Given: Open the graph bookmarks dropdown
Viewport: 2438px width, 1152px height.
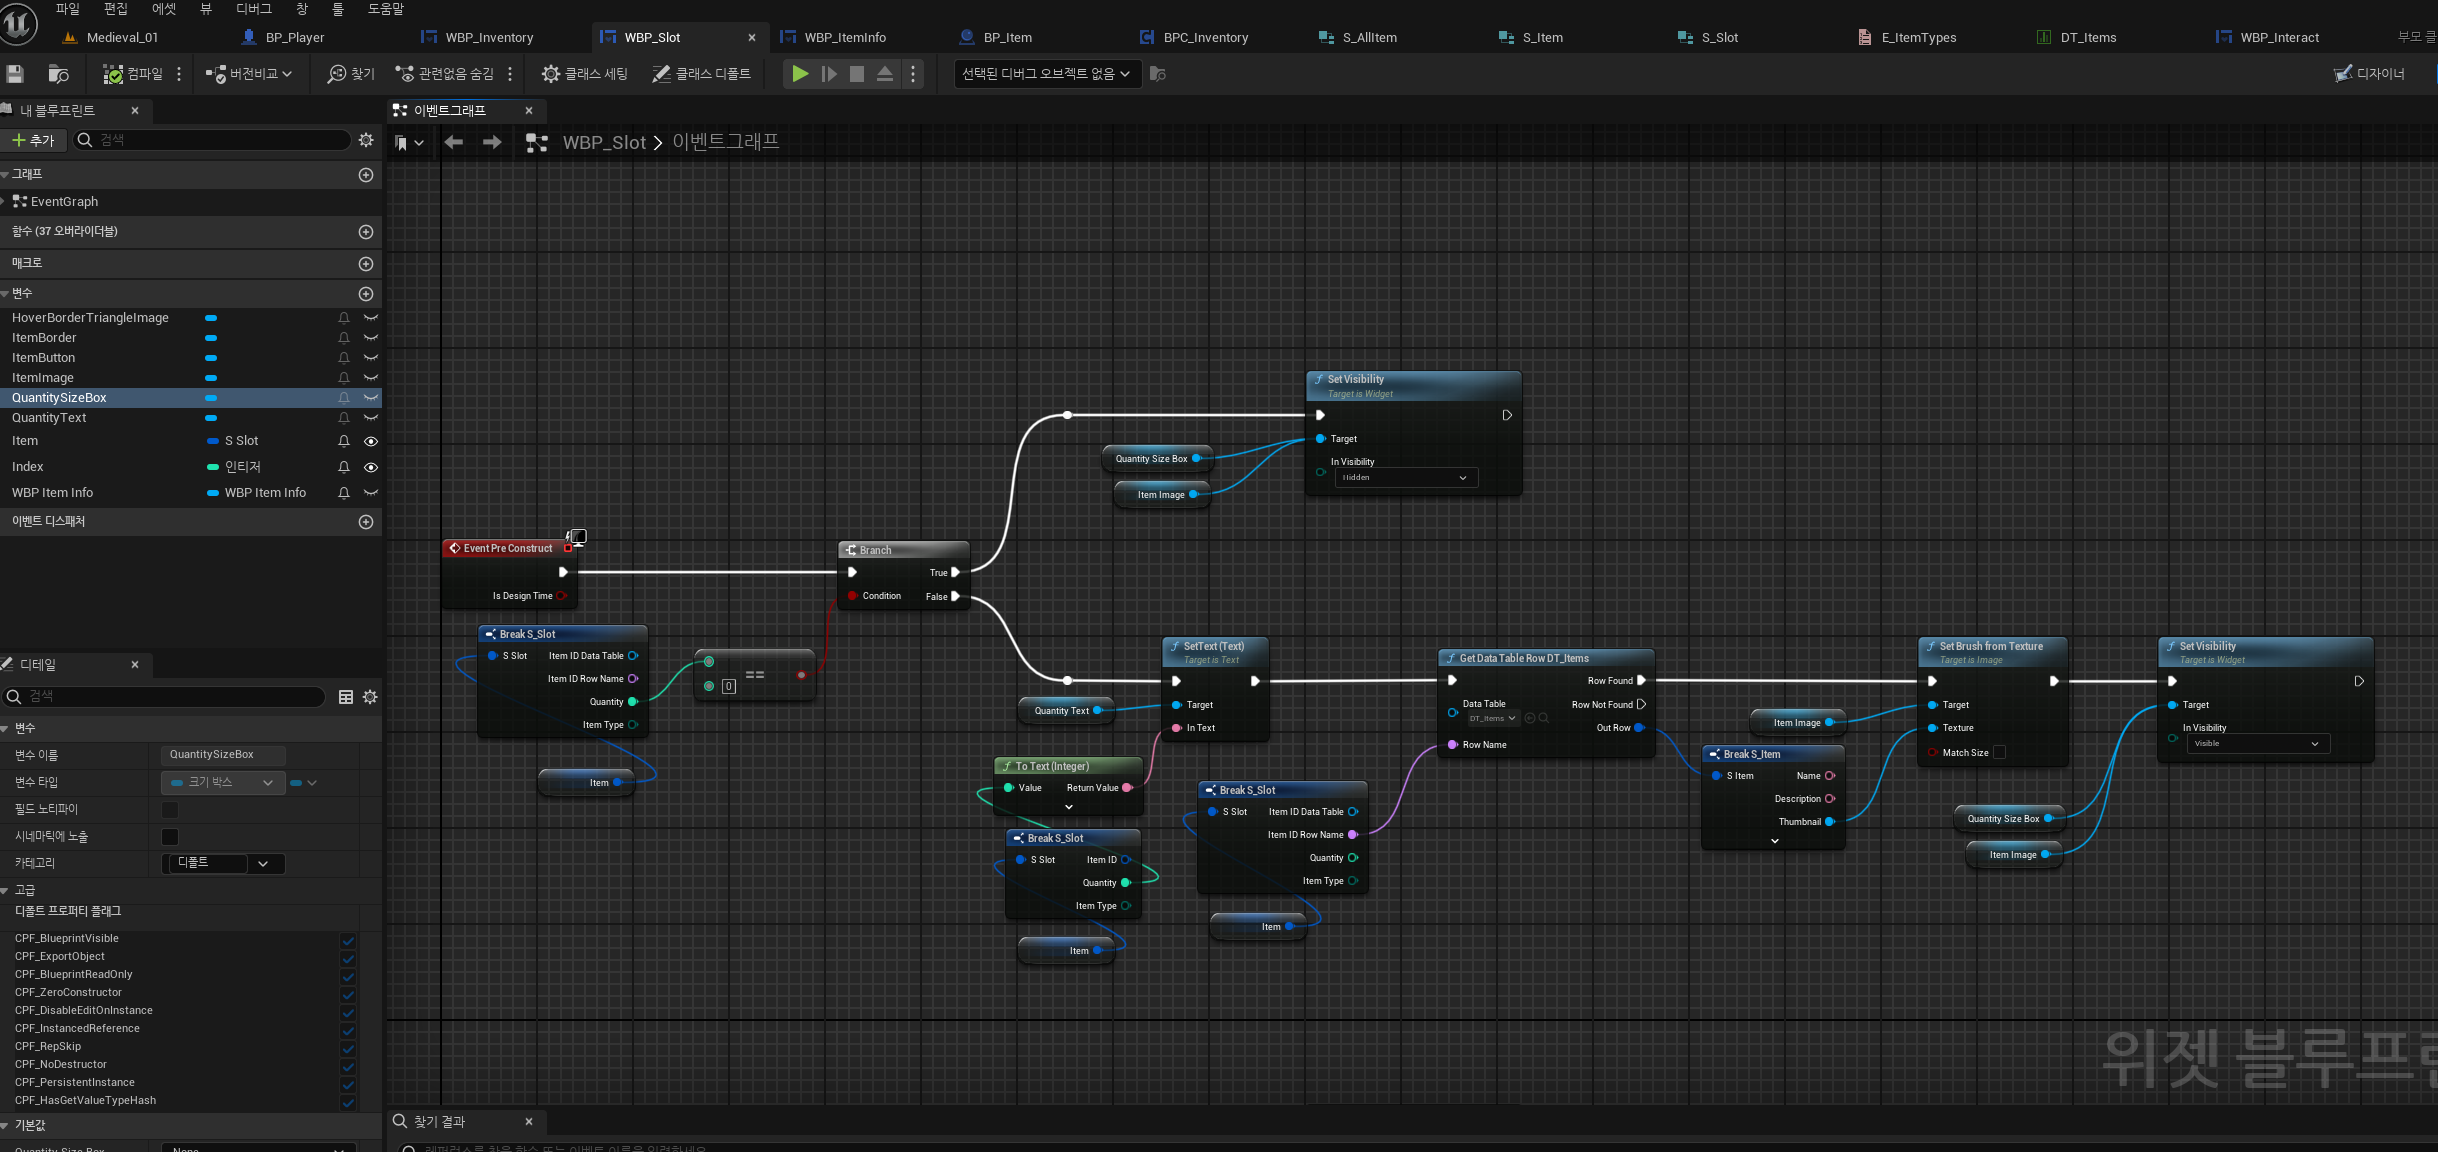Looking at the screenshot, I should point(409,143).
